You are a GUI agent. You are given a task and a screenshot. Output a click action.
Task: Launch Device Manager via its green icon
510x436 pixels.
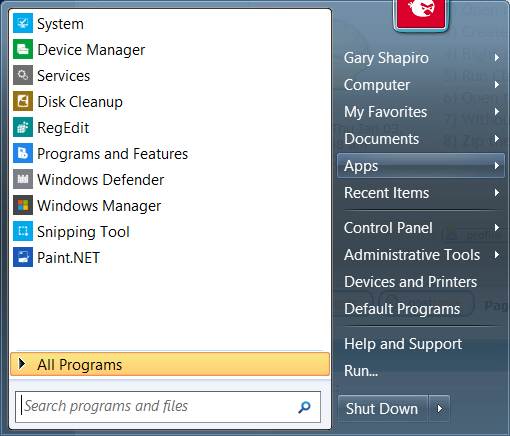pyautogui.click(x=23, y=49)
